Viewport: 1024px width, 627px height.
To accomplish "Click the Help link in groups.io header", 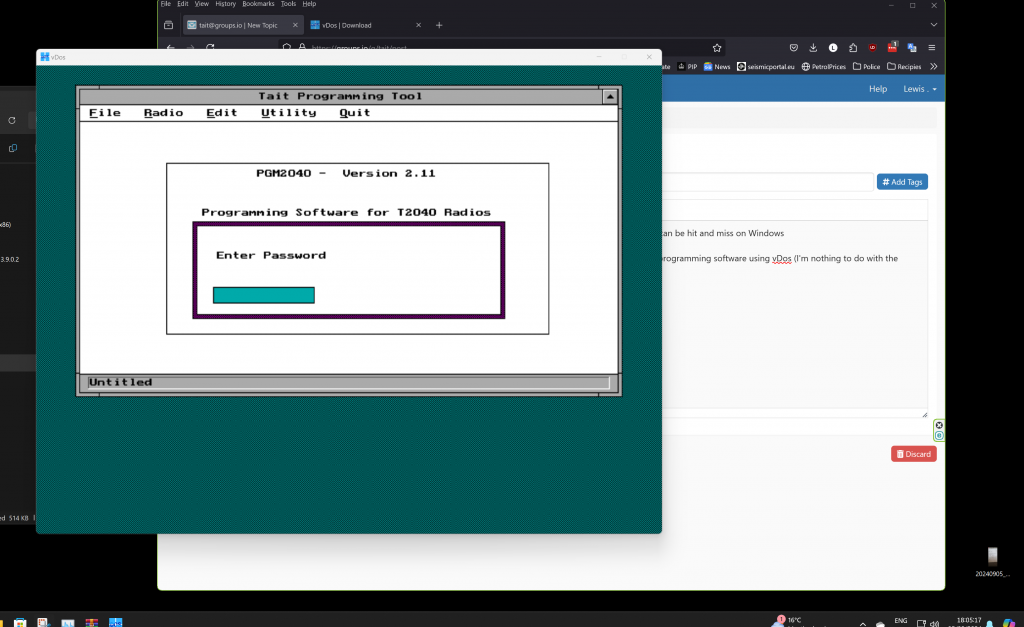I will coord(878,89).
